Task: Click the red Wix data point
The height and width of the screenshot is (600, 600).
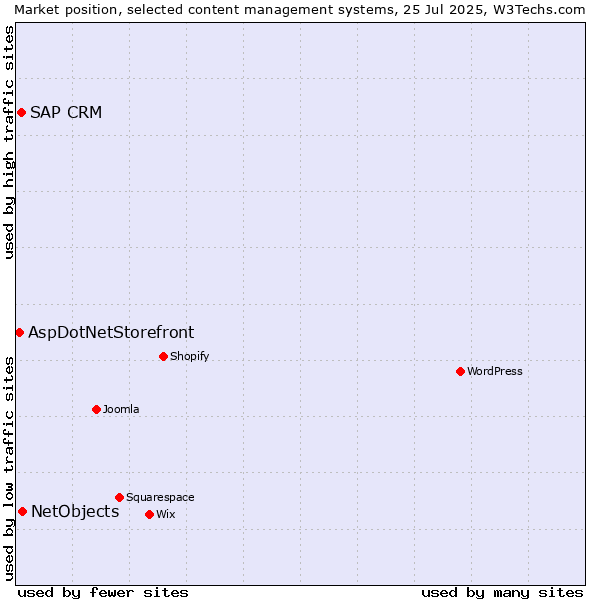Action: 150,515
